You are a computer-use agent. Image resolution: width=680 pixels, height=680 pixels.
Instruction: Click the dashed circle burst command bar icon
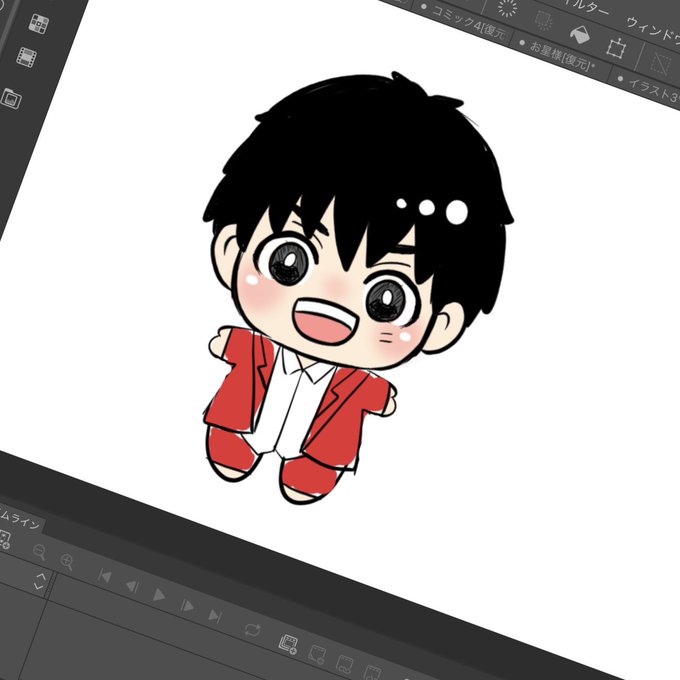click(508, 7)
